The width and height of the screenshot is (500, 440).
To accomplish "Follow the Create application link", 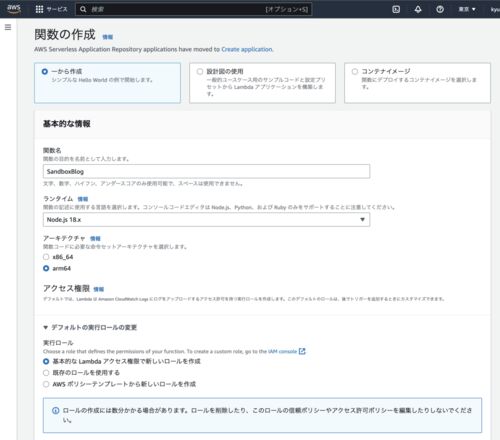I will [247, 49].
